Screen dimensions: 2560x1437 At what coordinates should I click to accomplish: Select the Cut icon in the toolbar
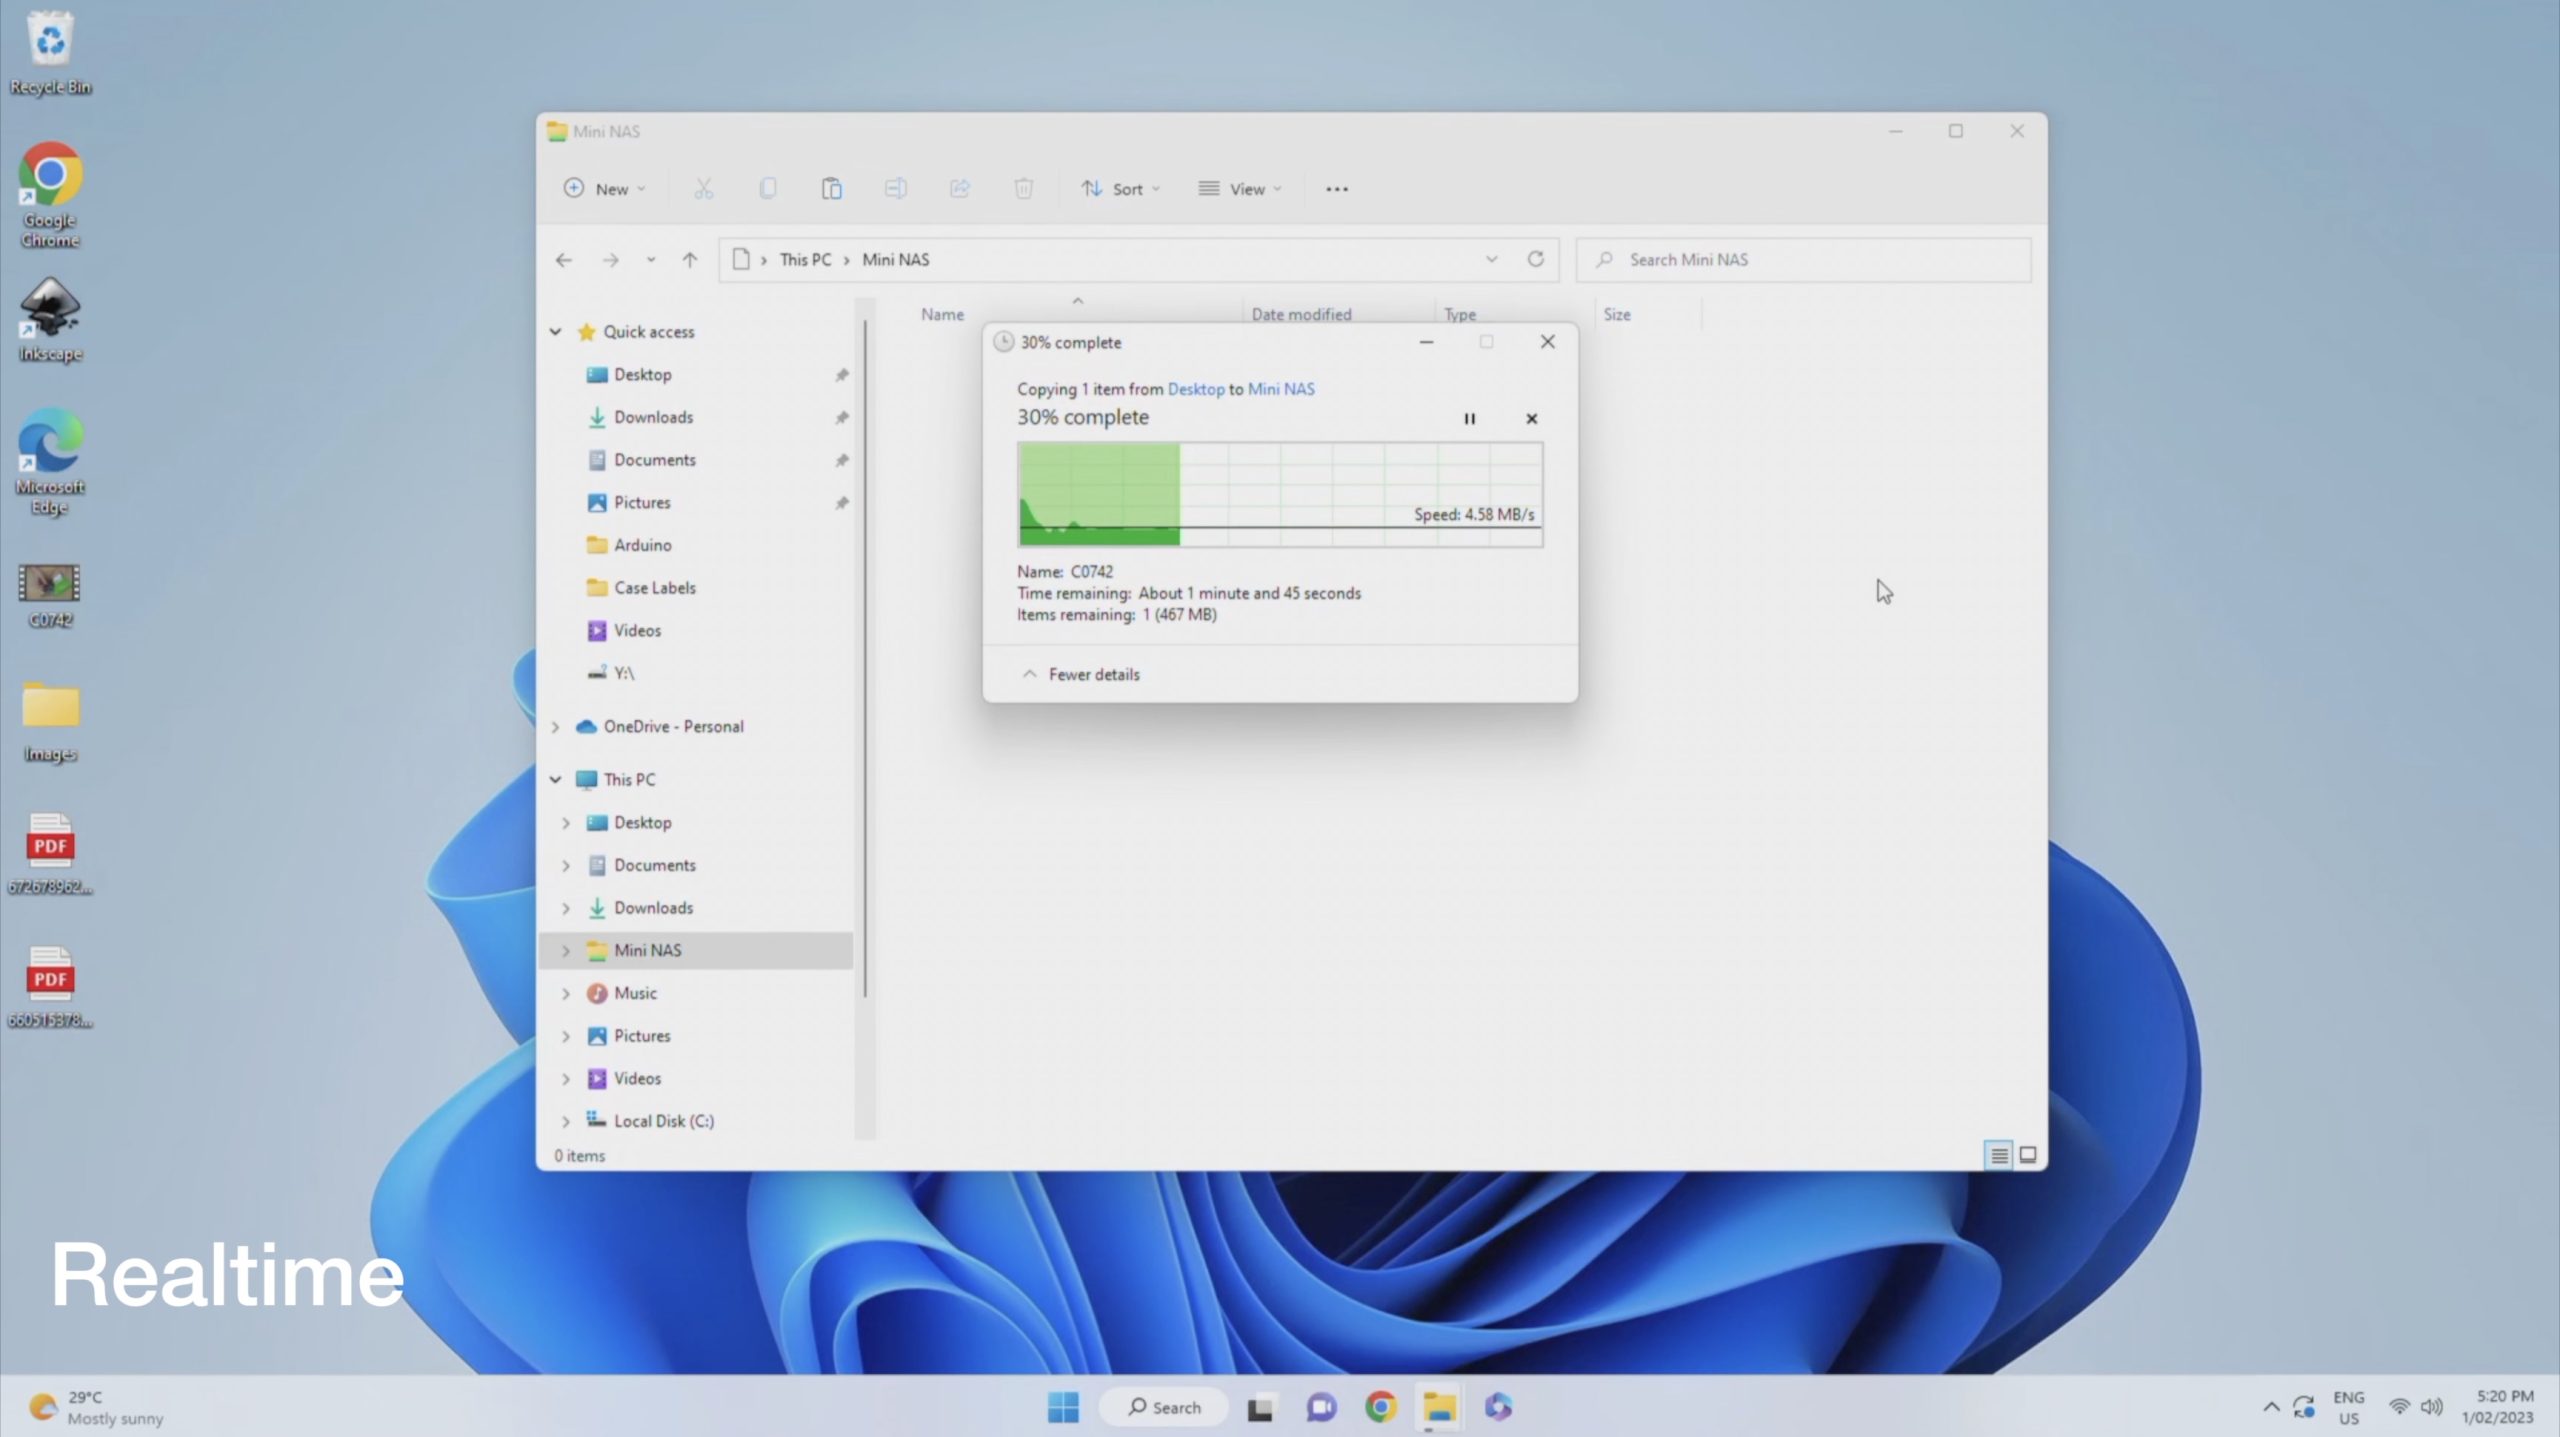[x=704, y=188]
